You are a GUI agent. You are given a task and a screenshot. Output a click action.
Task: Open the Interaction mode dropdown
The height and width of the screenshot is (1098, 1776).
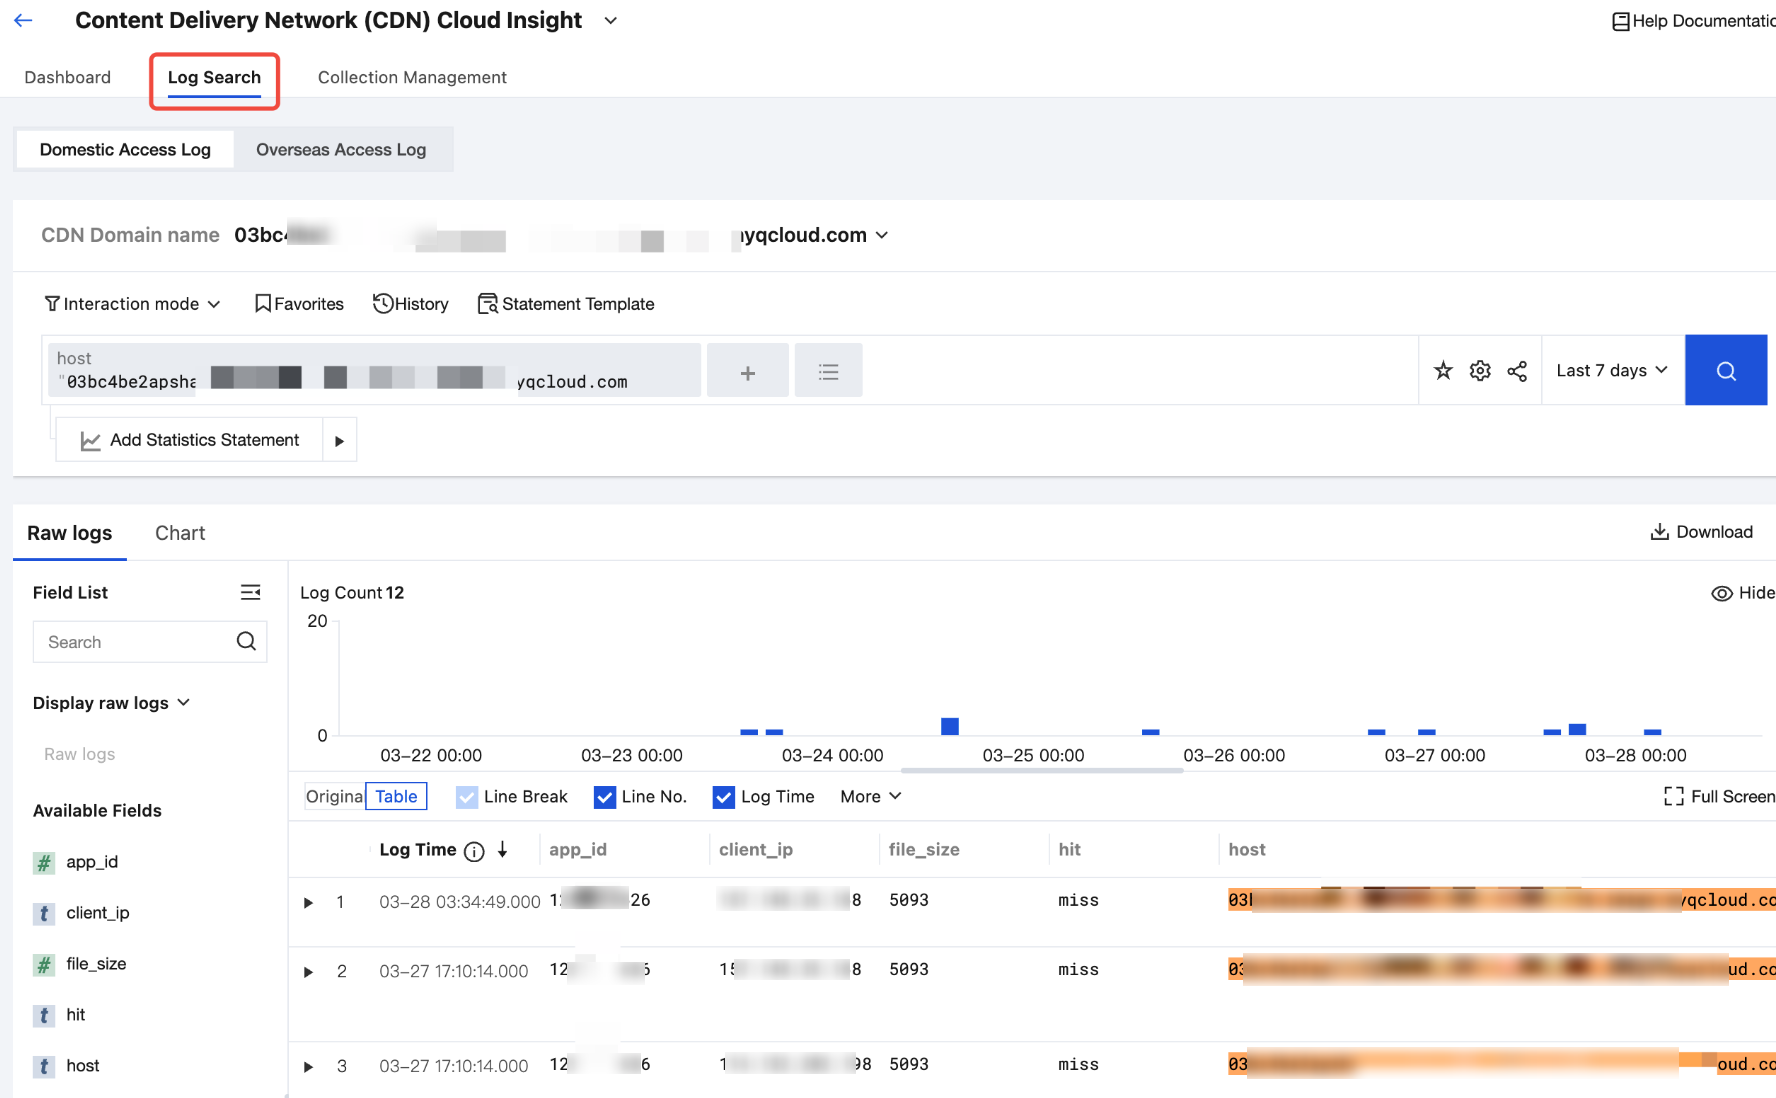click(132, 304)
